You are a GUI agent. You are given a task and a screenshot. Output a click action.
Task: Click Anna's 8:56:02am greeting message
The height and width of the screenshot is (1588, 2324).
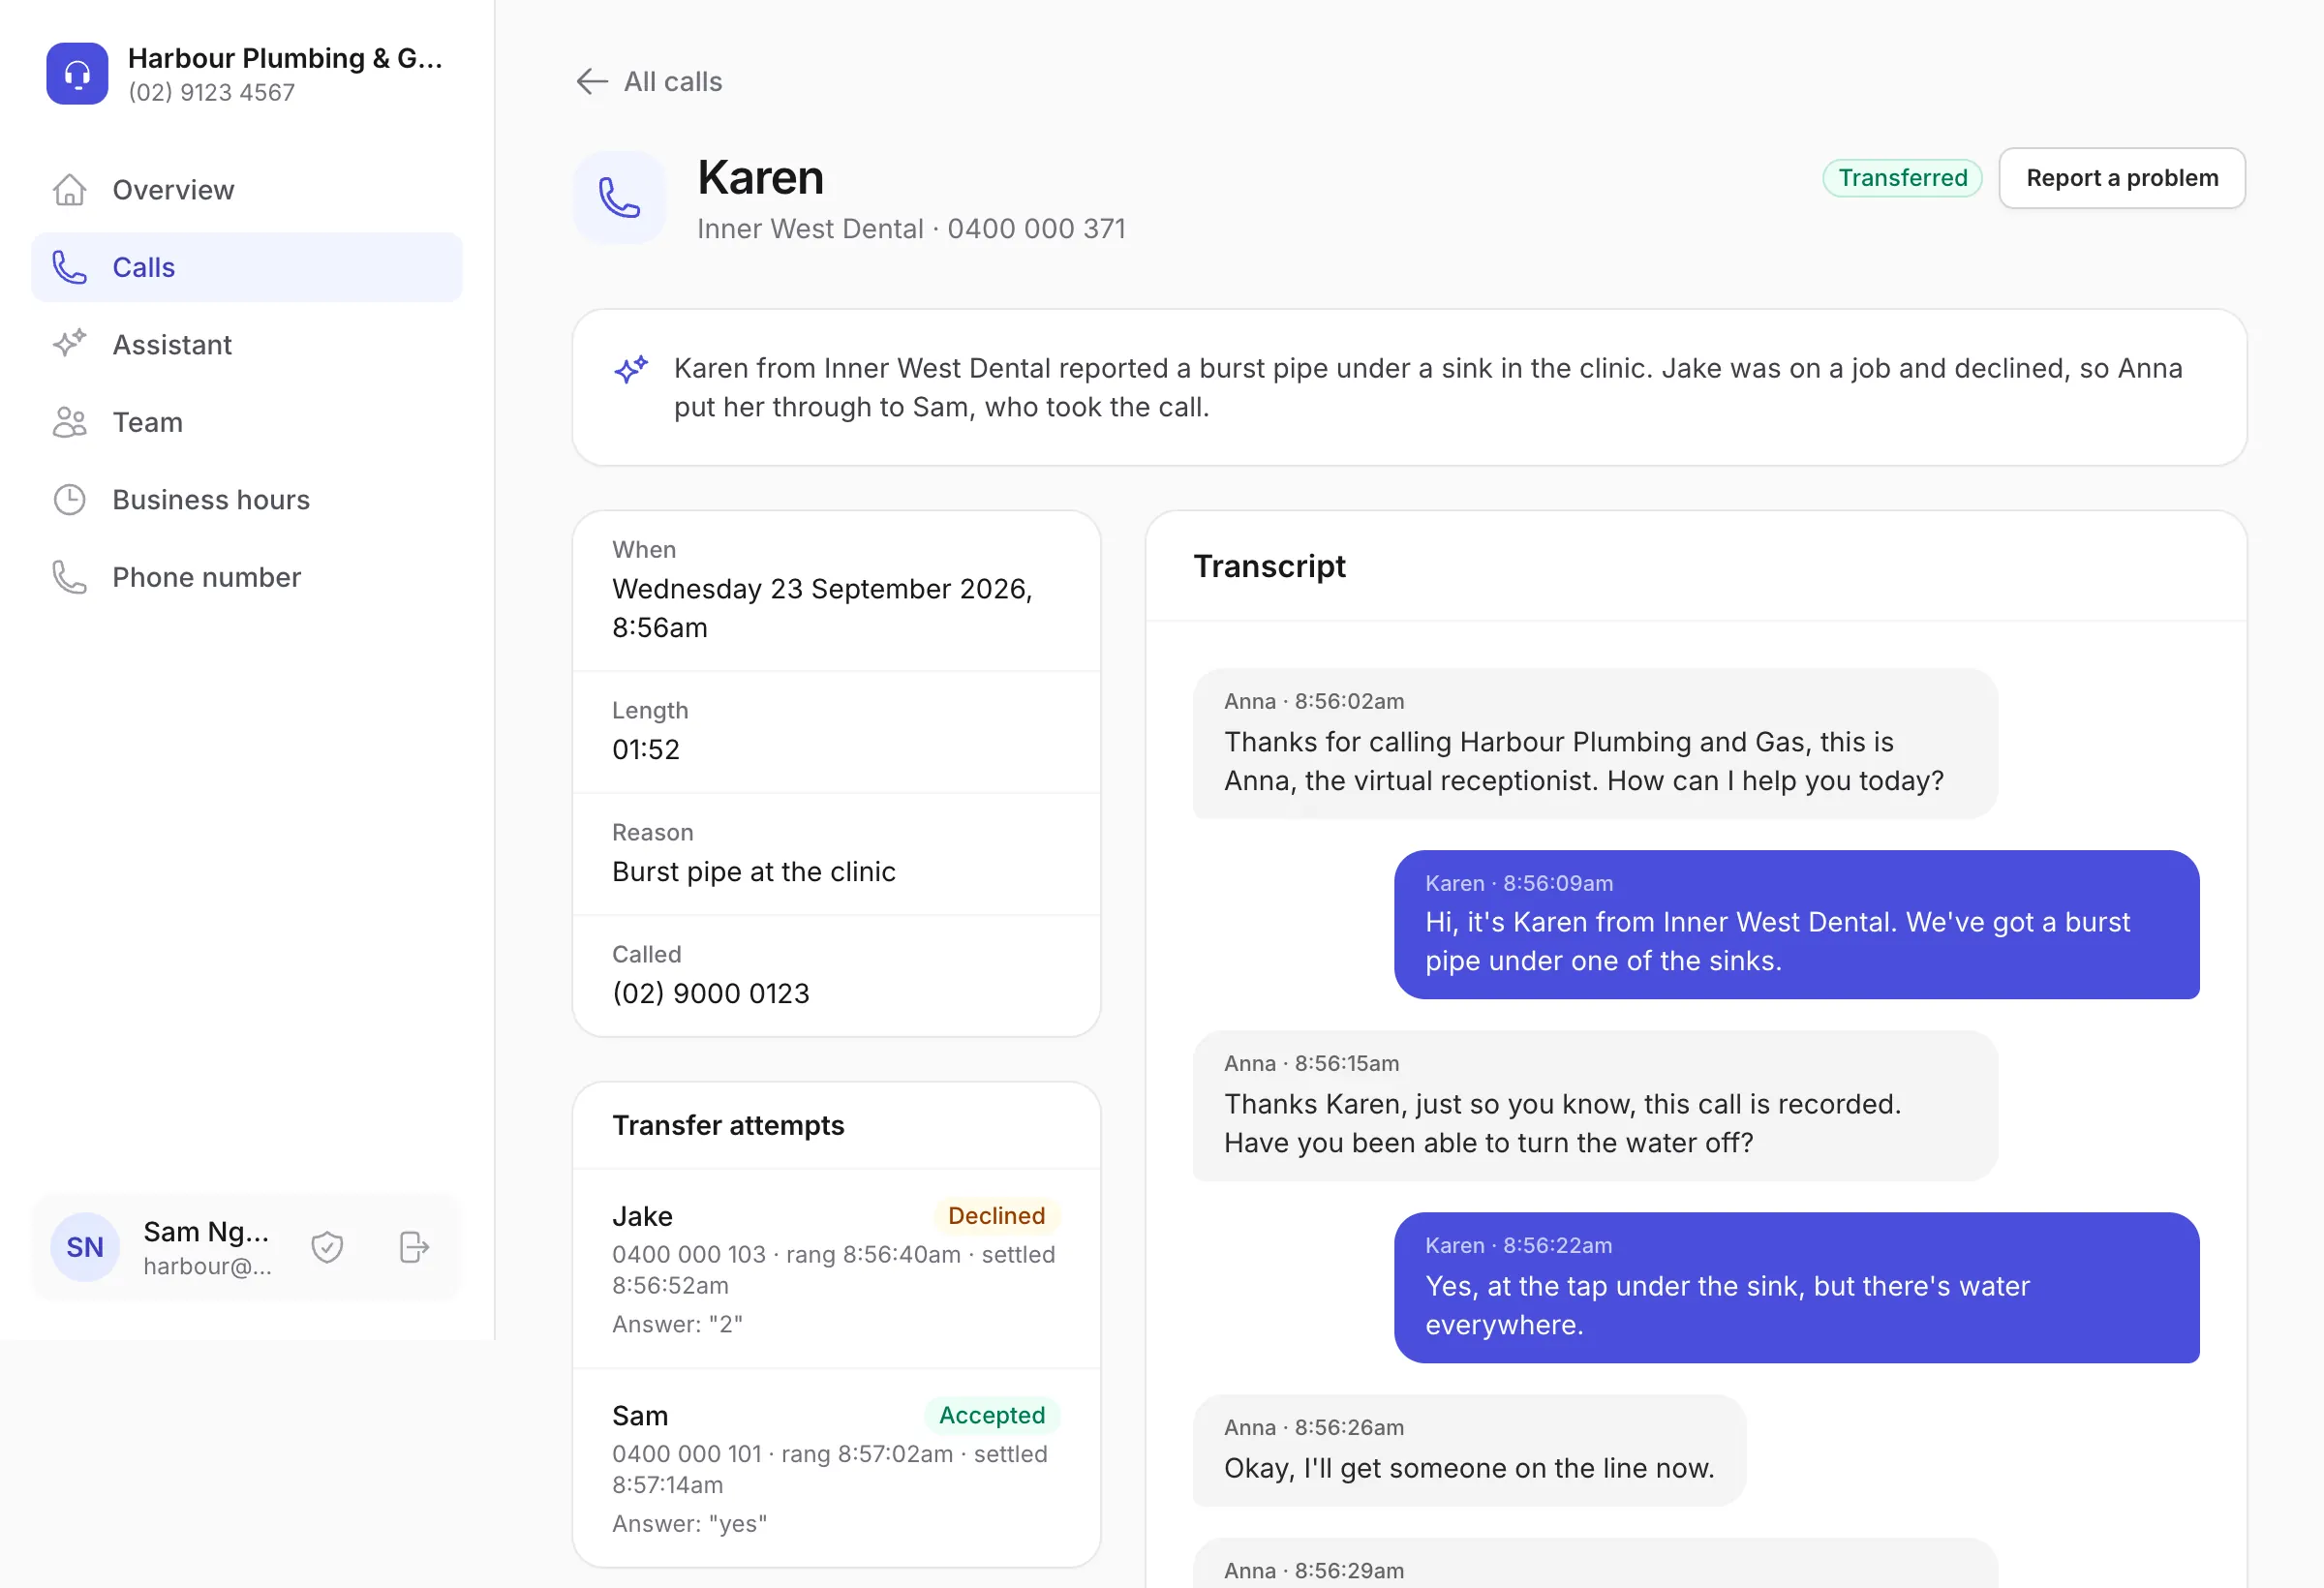pos(1595,743)
